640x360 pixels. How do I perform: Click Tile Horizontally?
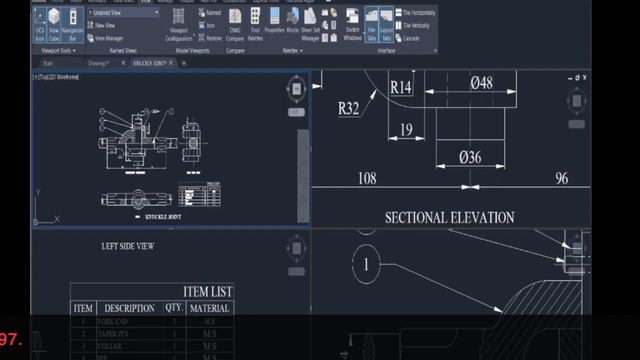tap(415, 13)
